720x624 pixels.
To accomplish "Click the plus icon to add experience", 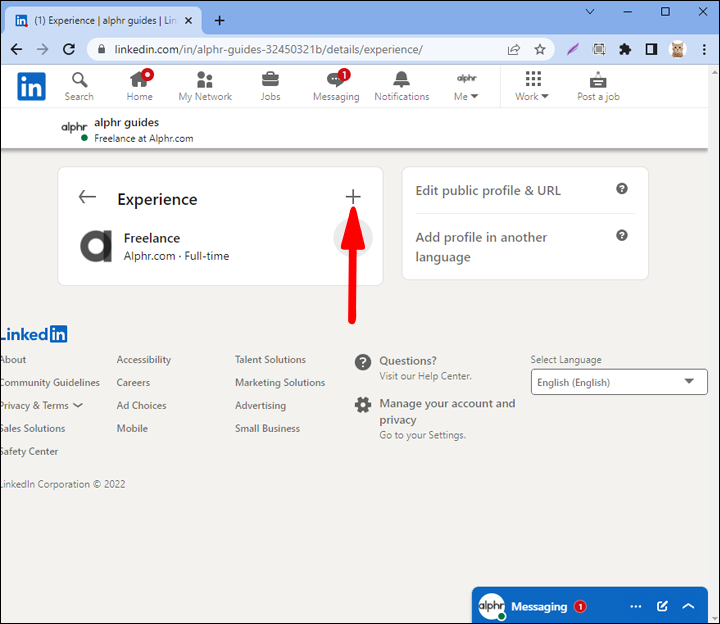I will click(352, 197).
